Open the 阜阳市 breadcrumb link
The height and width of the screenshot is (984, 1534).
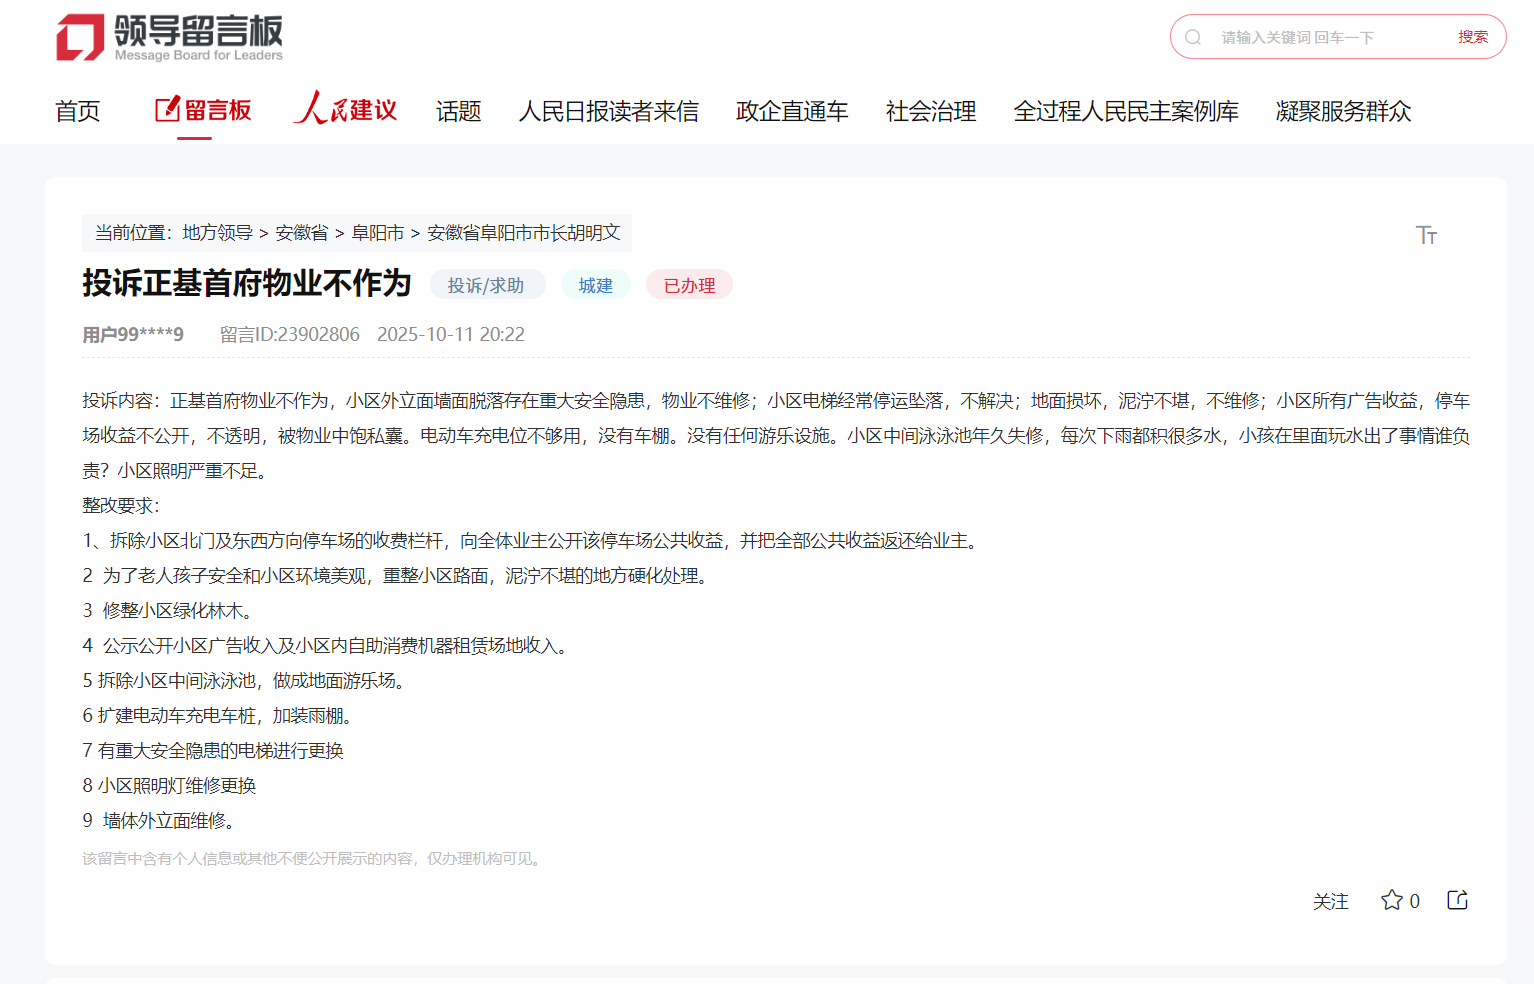click(380, 233)
